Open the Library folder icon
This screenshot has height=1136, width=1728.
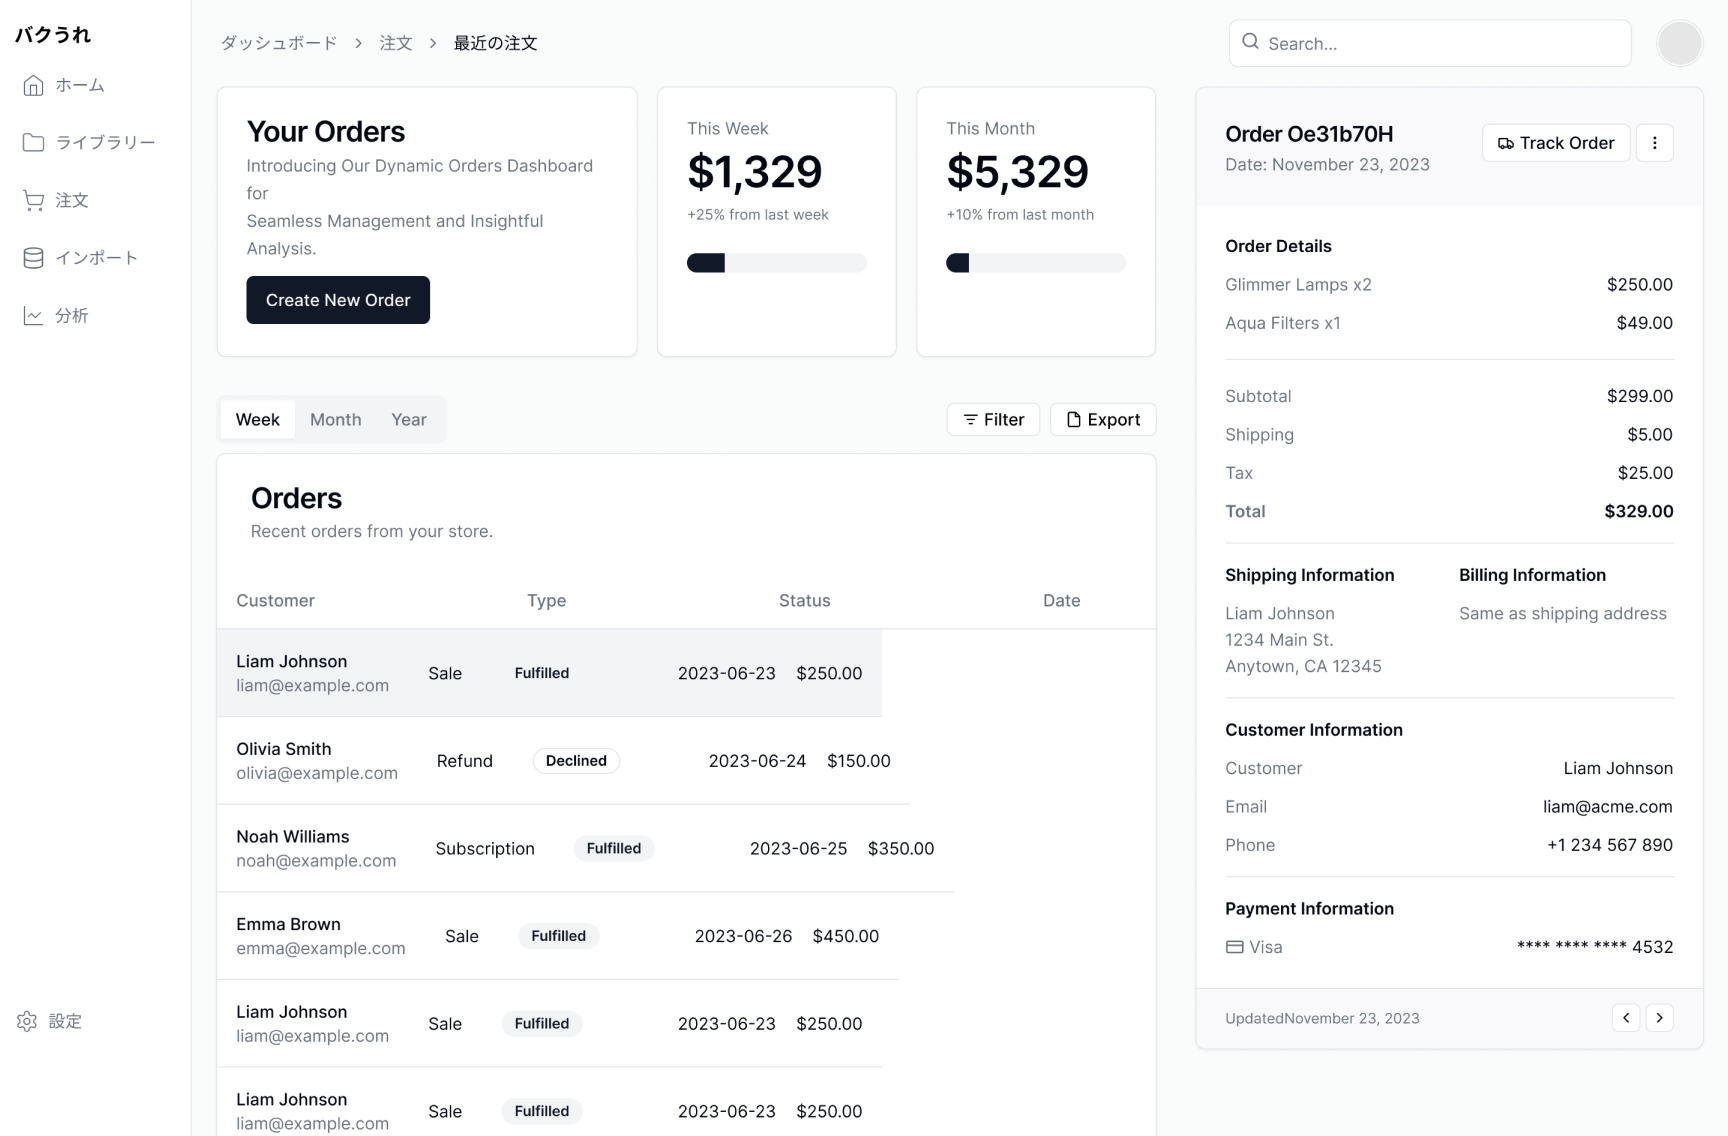coord(33,143)
